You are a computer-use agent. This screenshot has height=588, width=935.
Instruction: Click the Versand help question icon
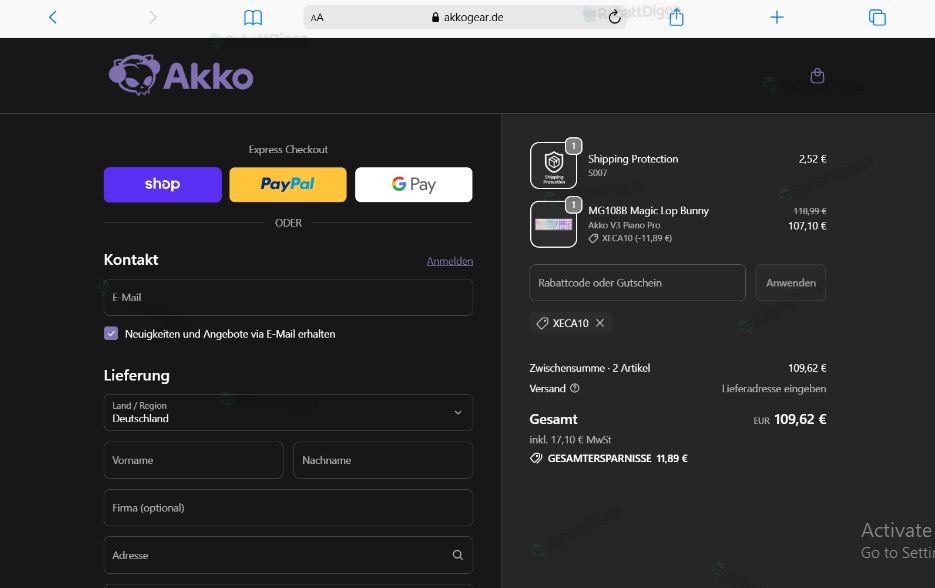[574, 388]
